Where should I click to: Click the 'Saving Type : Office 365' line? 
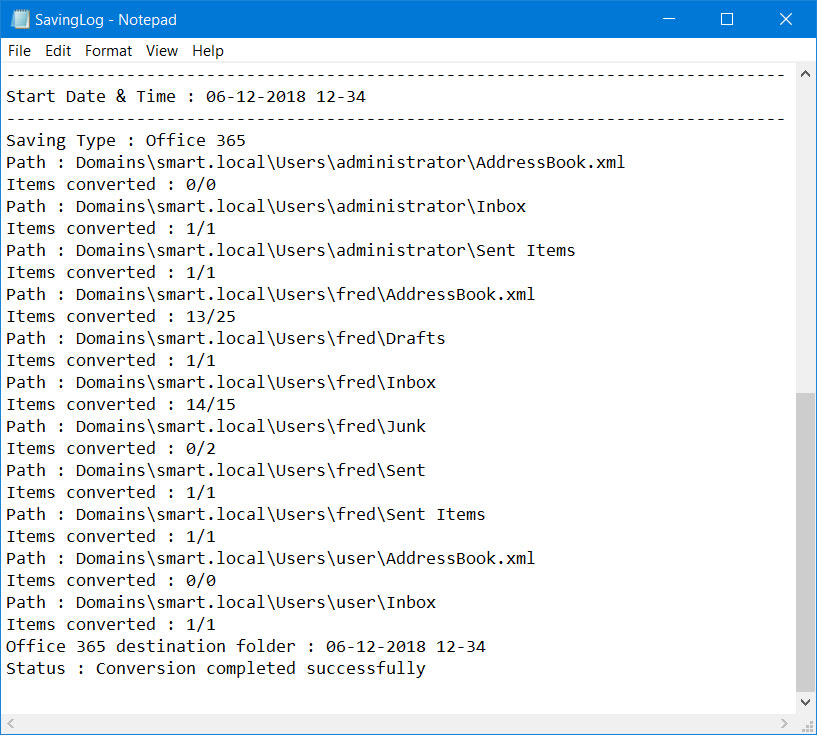tap(126, 141)
